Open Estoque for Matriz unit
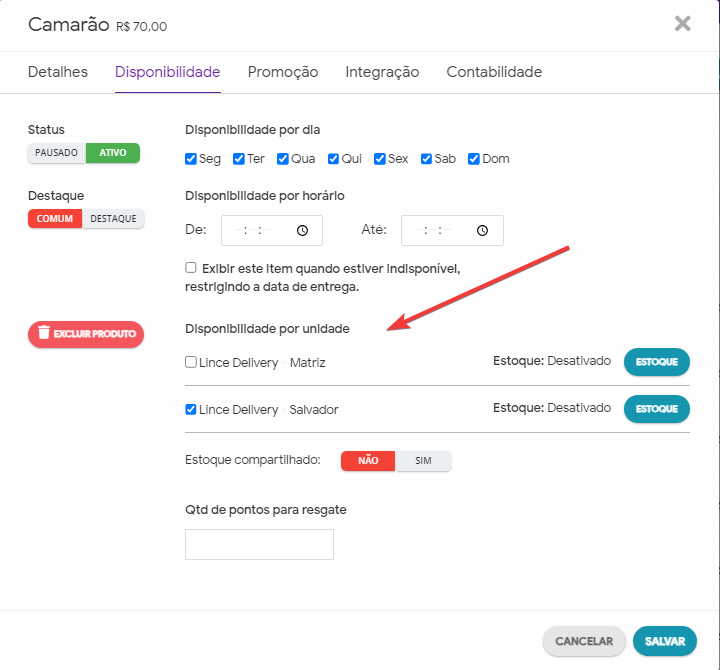This screenshot has width=720, height=670. pos(657,361)
